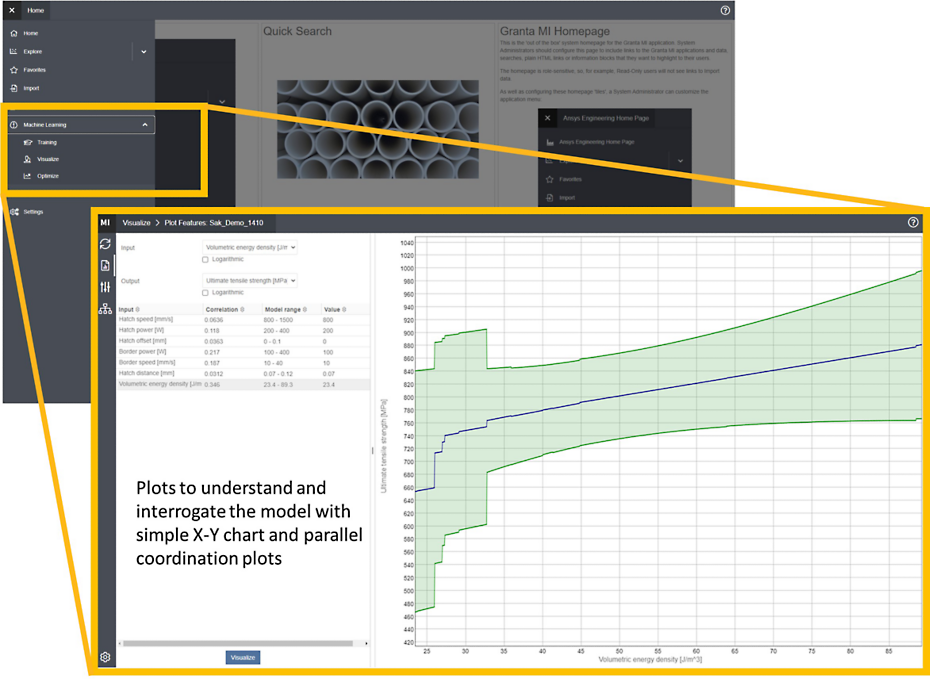Go to Visualize breadcrumb link
The height and width of the screenshot is (679, 930).
click(136, 223)
